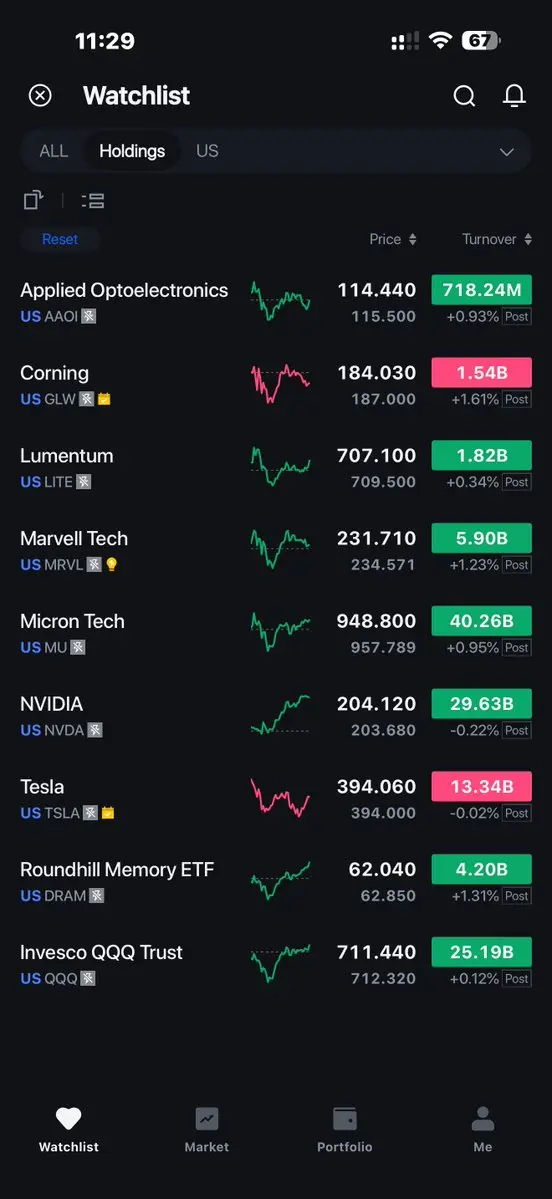Open notifications bell icon
The image size is (552, 1199).
tap(515, 96)
